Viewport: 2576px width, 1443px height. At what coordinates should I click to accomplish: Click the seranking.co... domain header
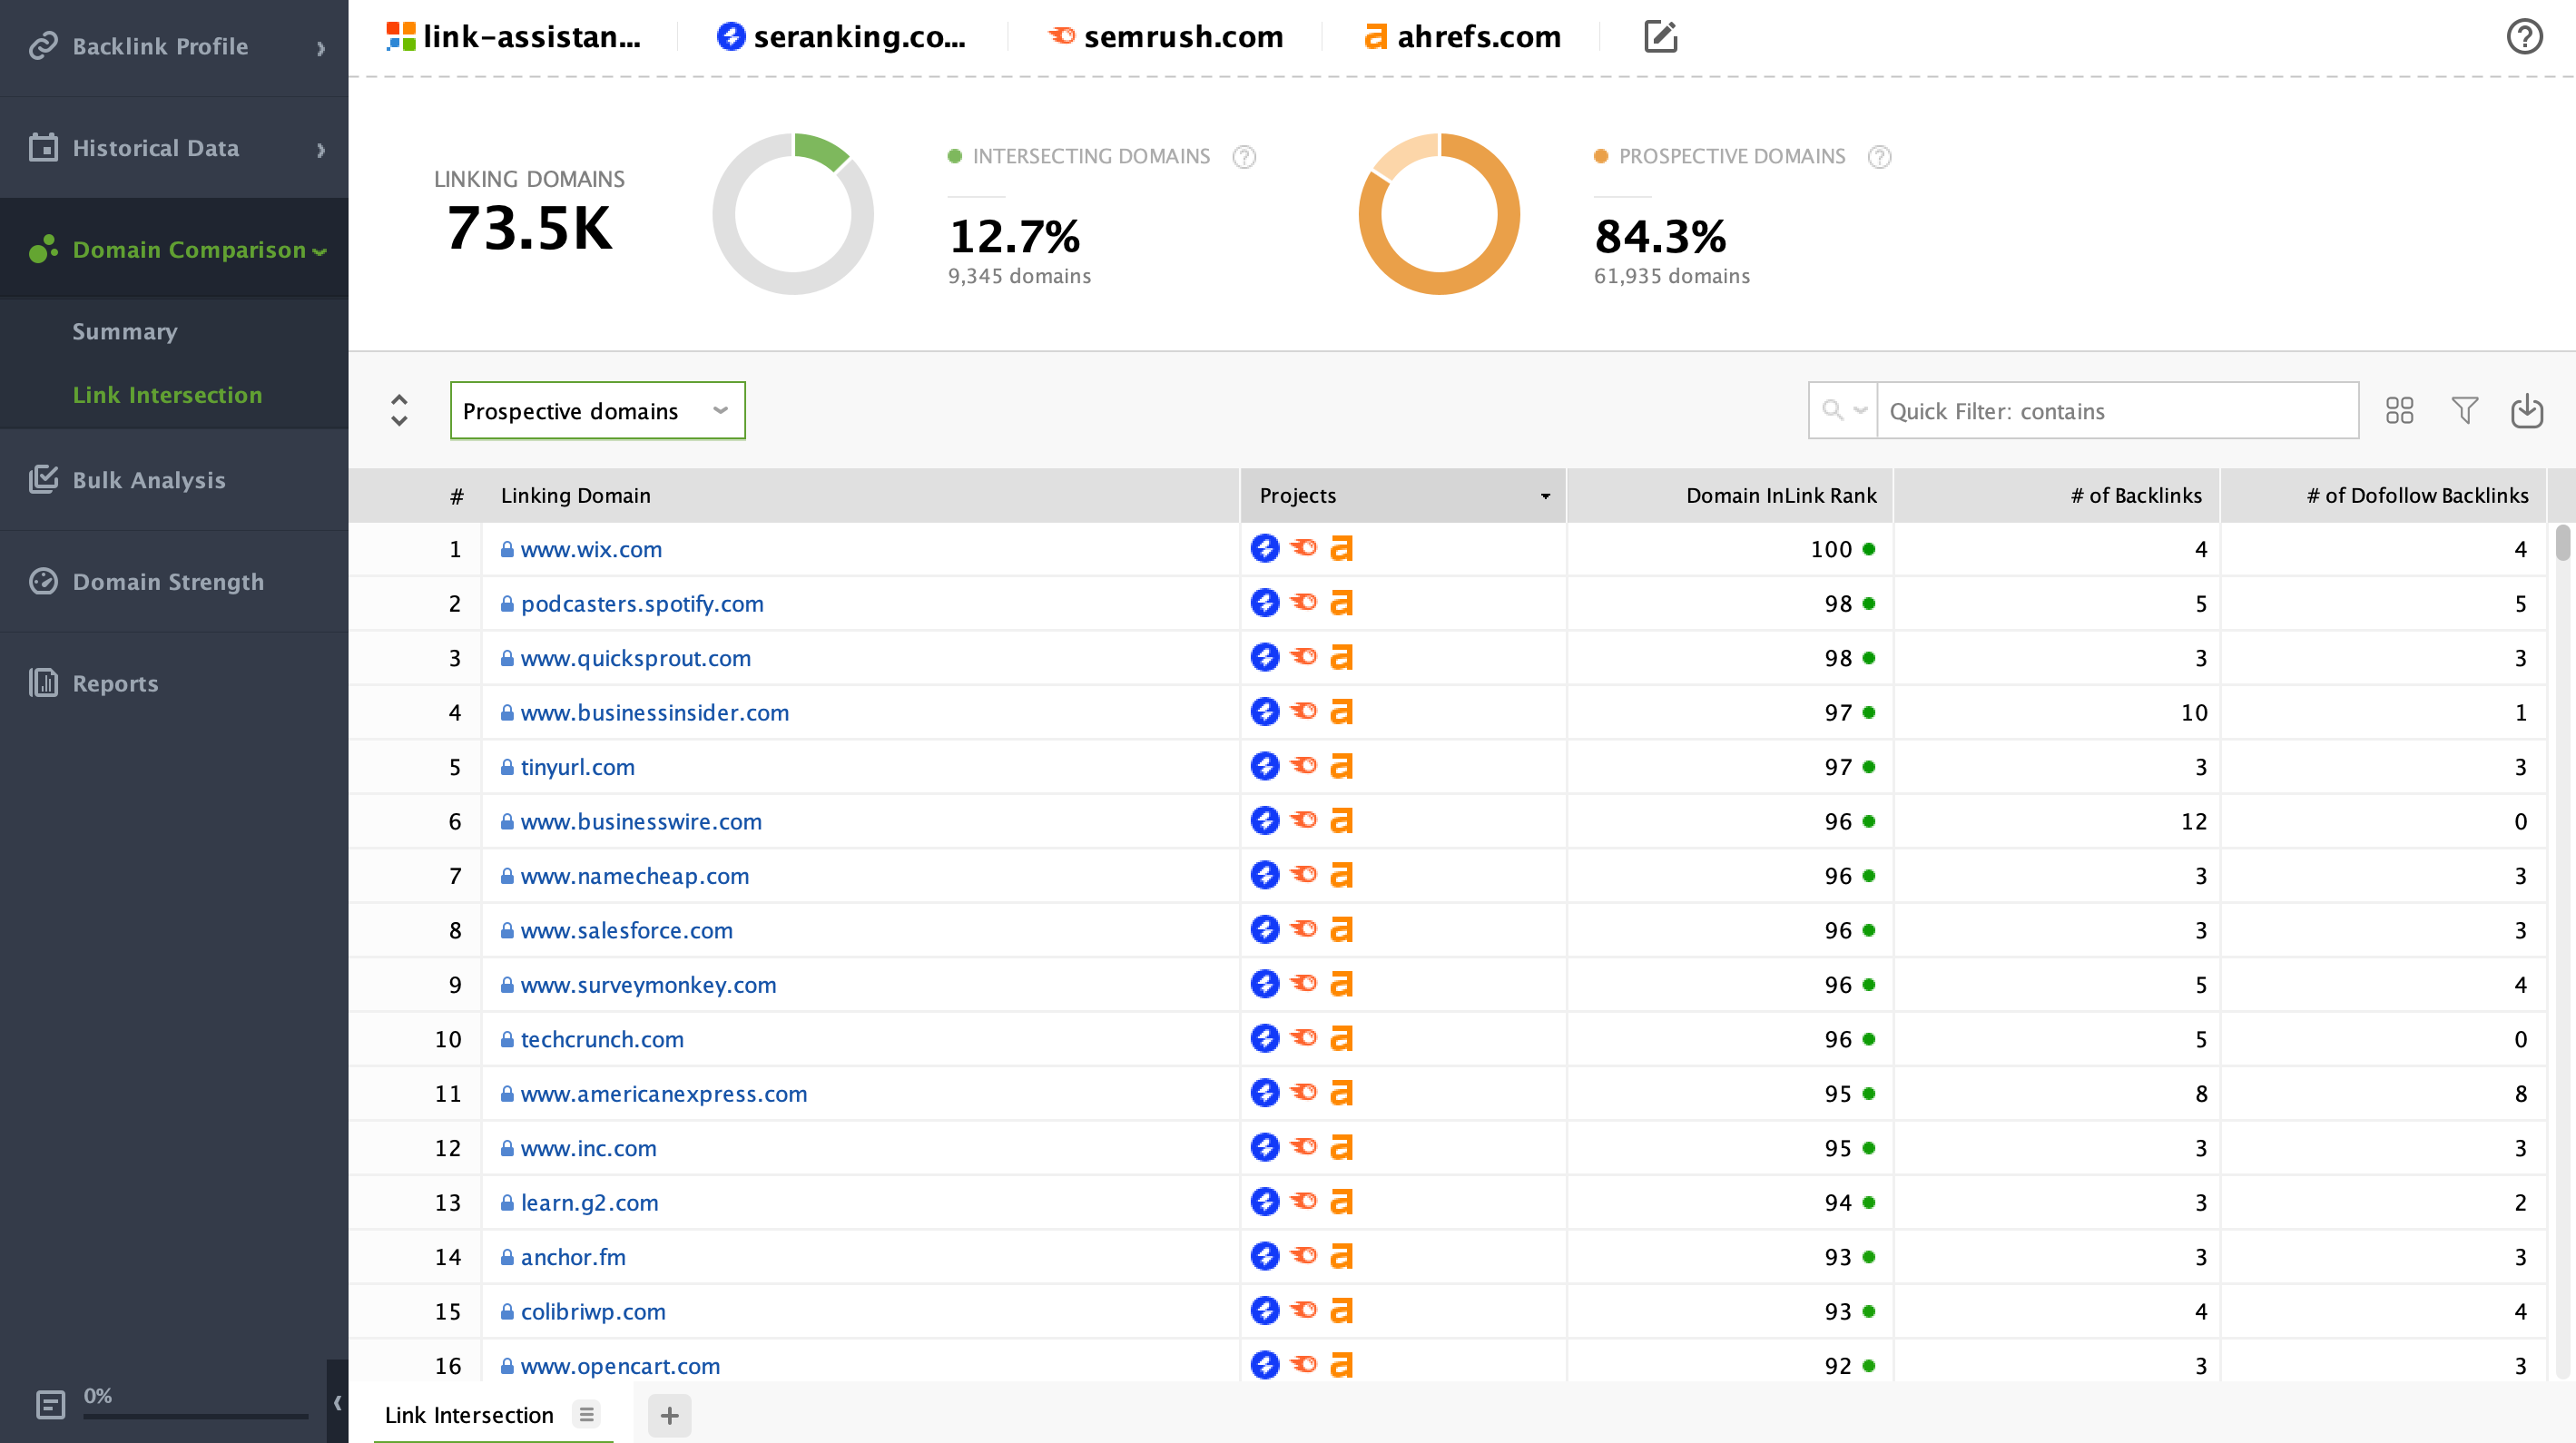(x=841, y=37)
